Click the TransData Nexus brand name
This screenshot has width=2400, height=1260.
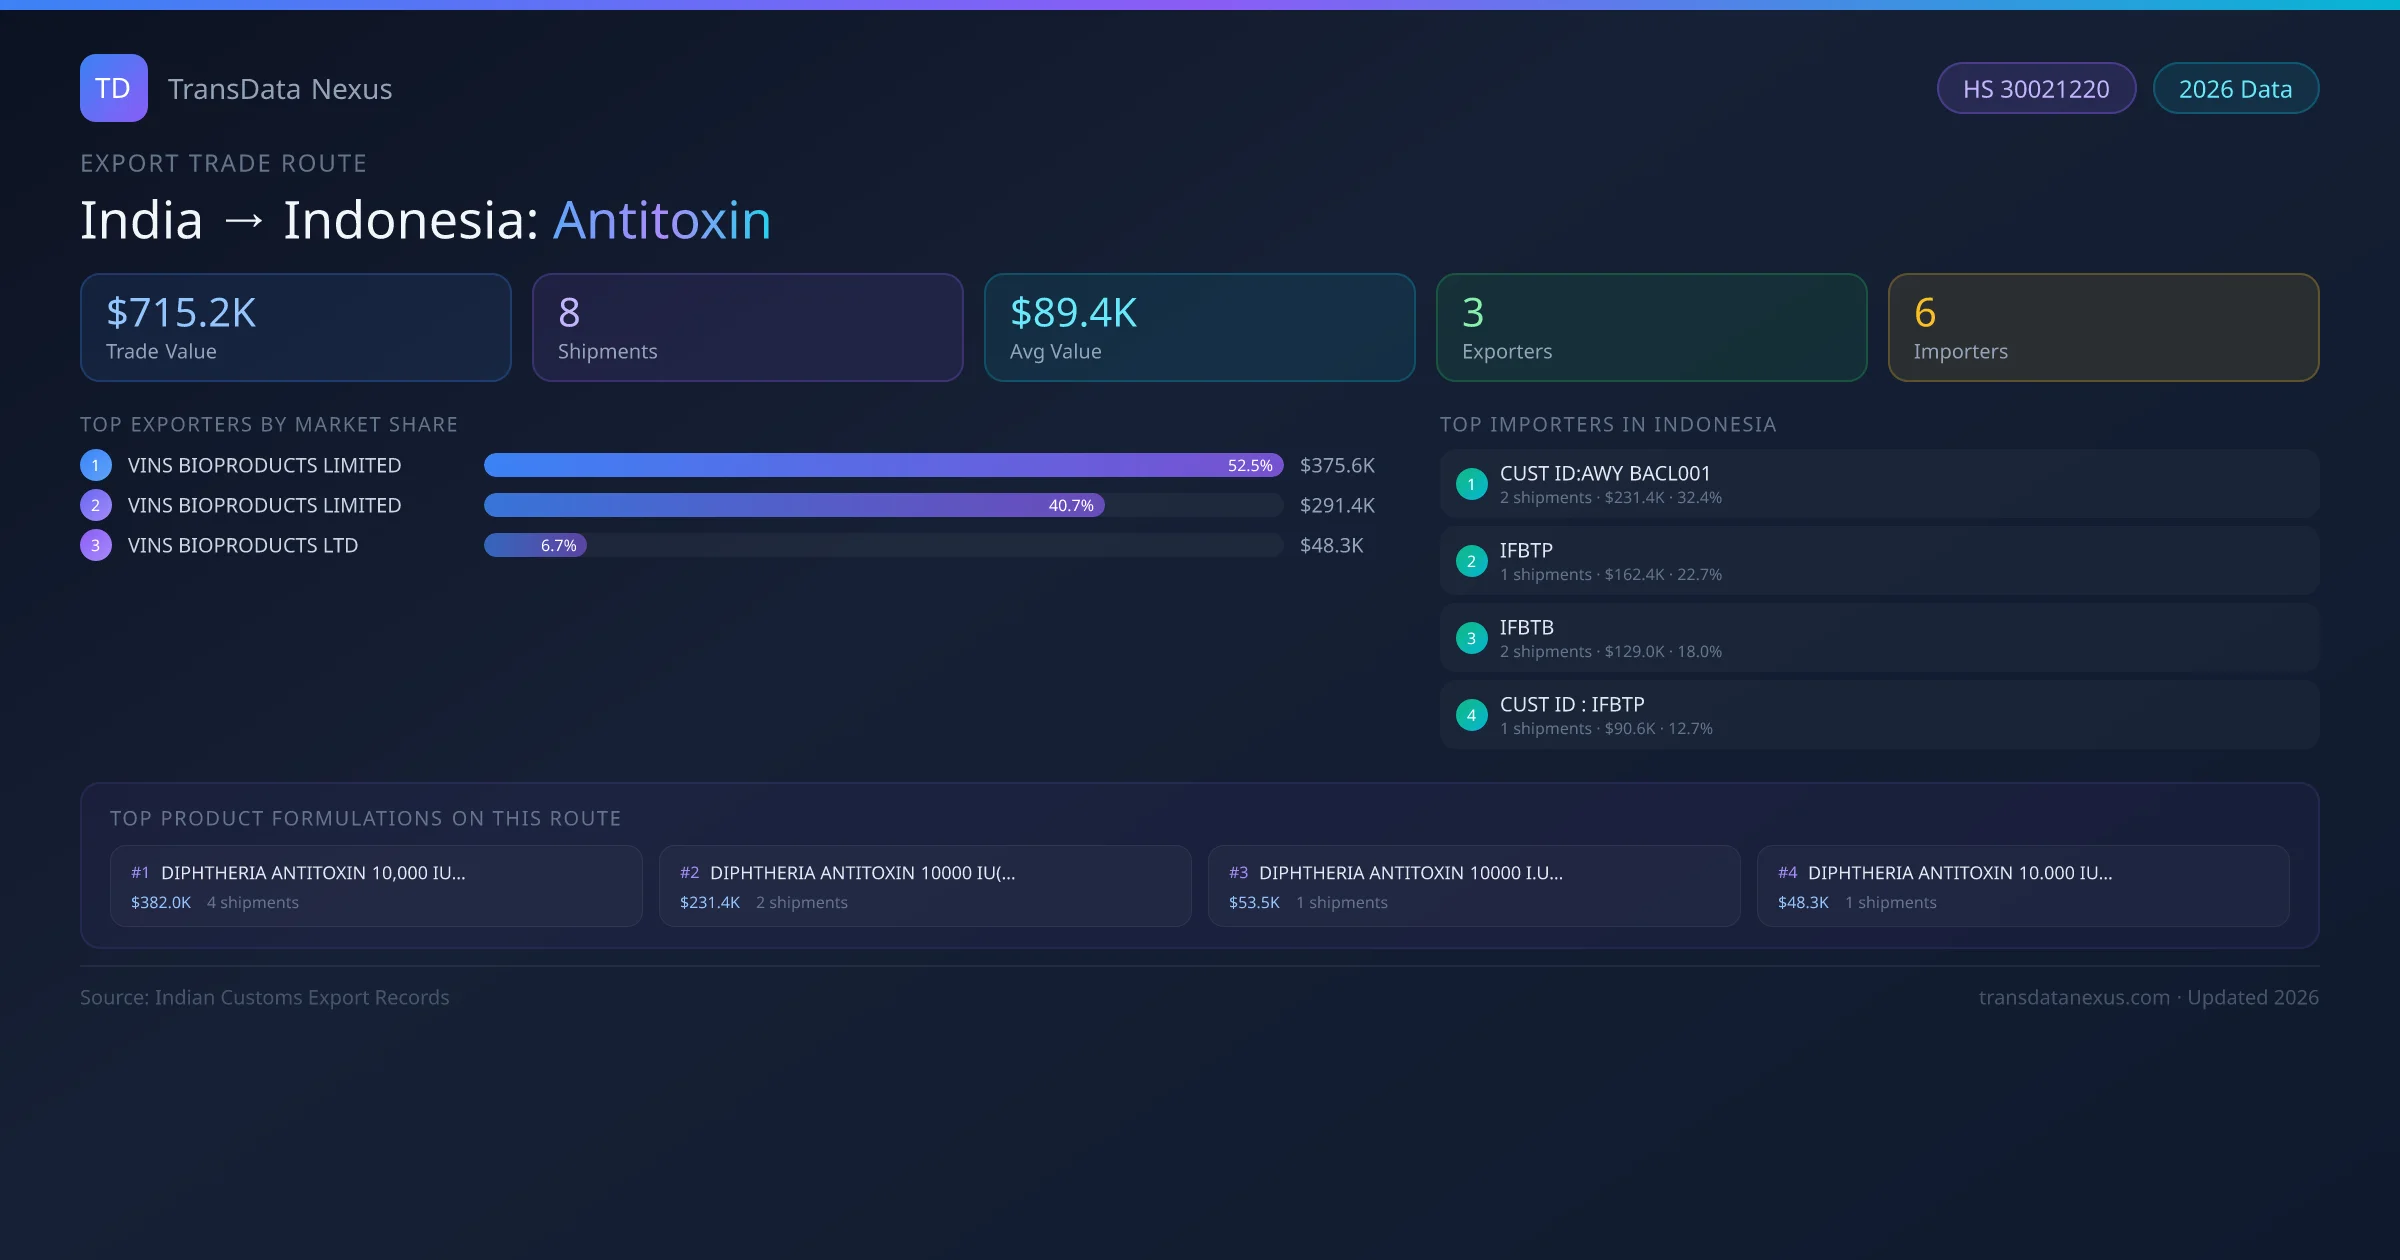coord(280,89)
